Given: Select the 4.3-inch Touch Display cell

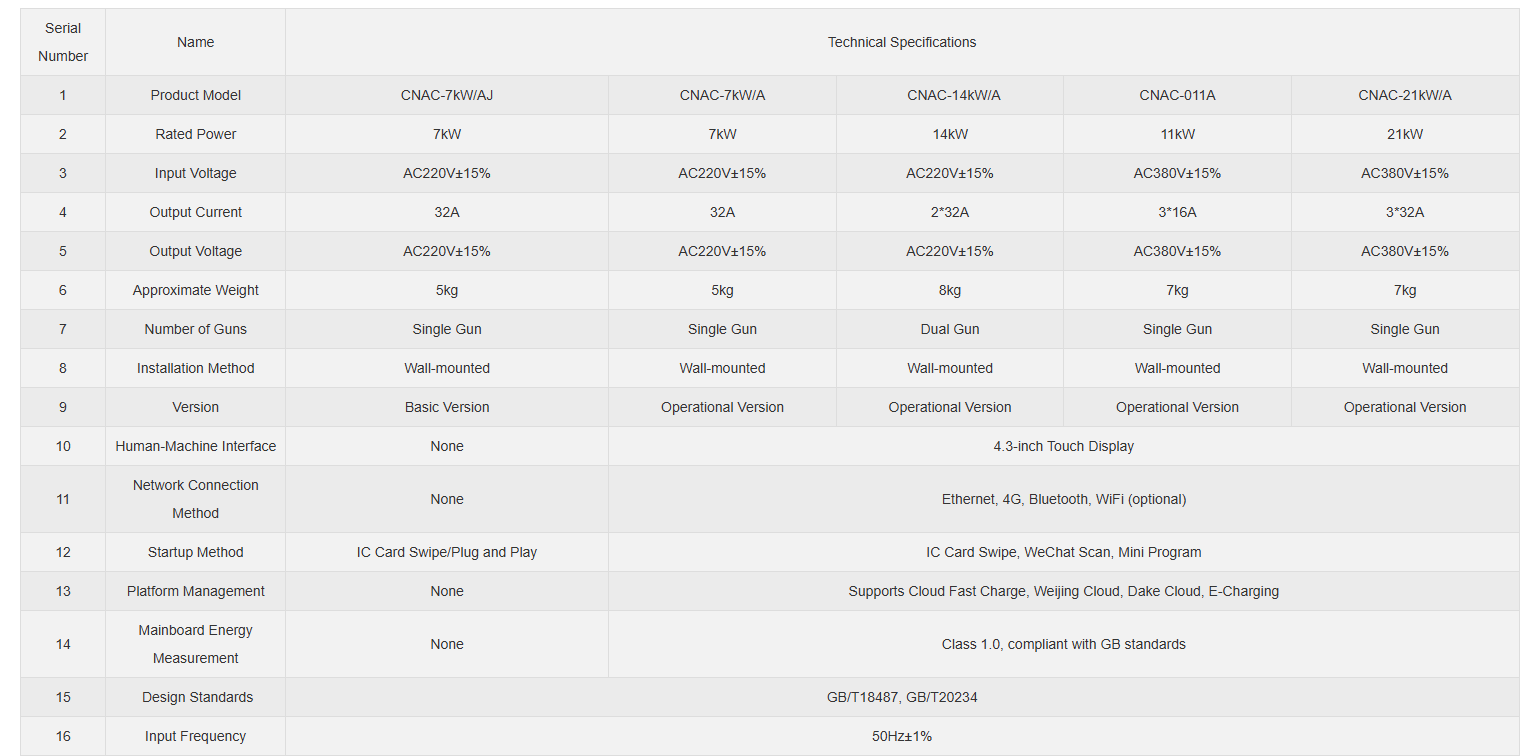Looking at the screenshot, I should (x=1064, y=446).
